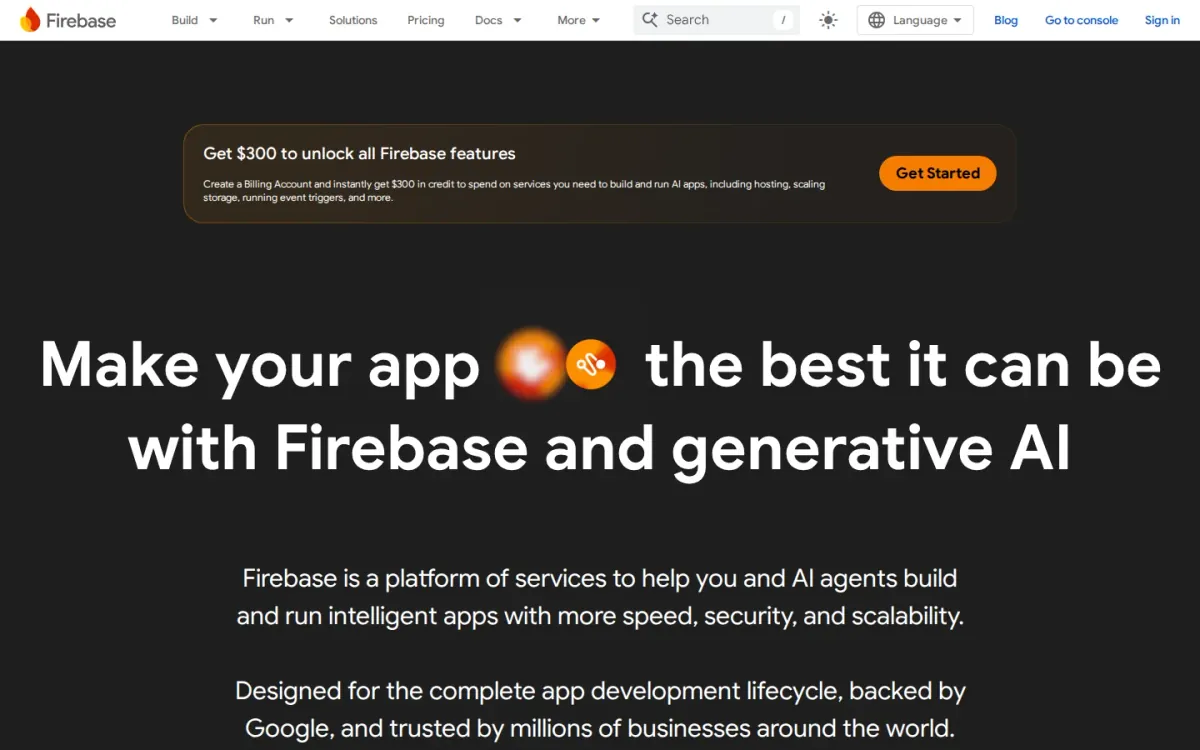Click 'Designed for the complete app development lifecycle' paragraph
Screen dimensions: 1200x750
[600, 710]
